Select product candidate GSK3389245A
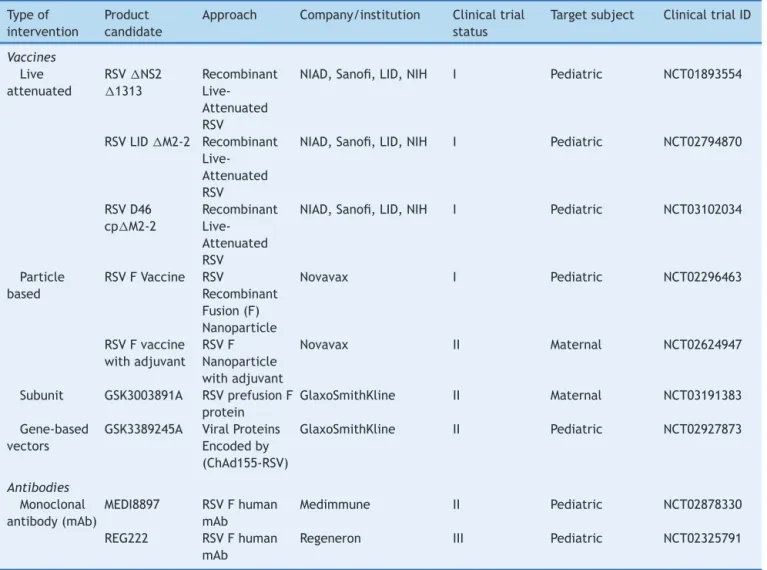The height and width of the screenshot is (570, 767). 143,429
